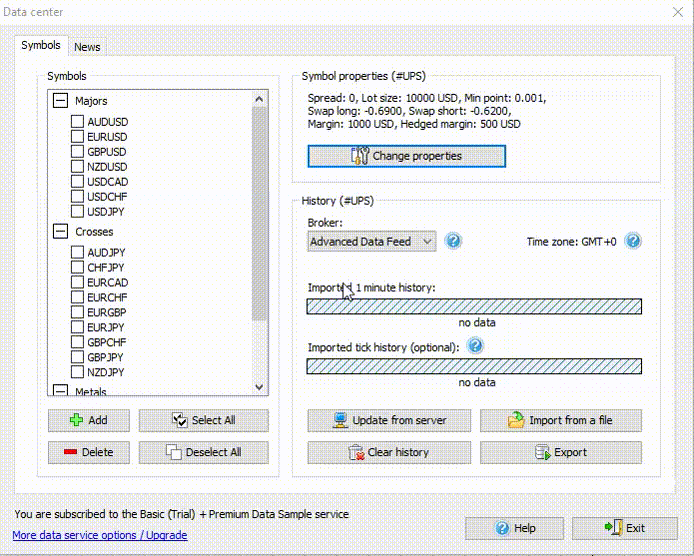Screen dimensions: 694x556
Task: Tick the EURCAD checkbox
Action: click(77, 282)
